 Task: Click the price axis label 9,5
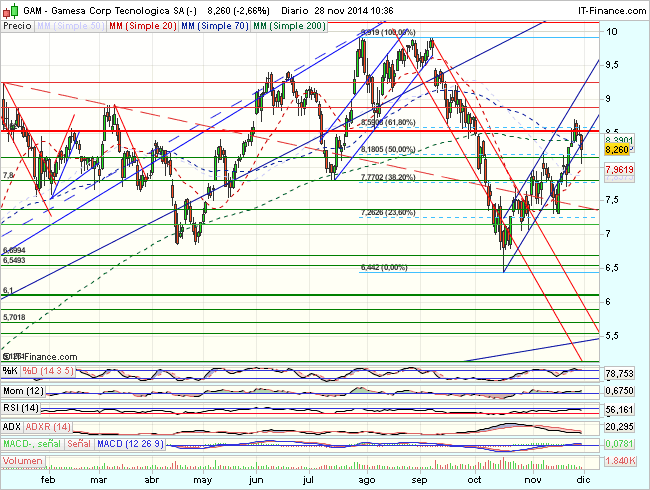point(612,65)
